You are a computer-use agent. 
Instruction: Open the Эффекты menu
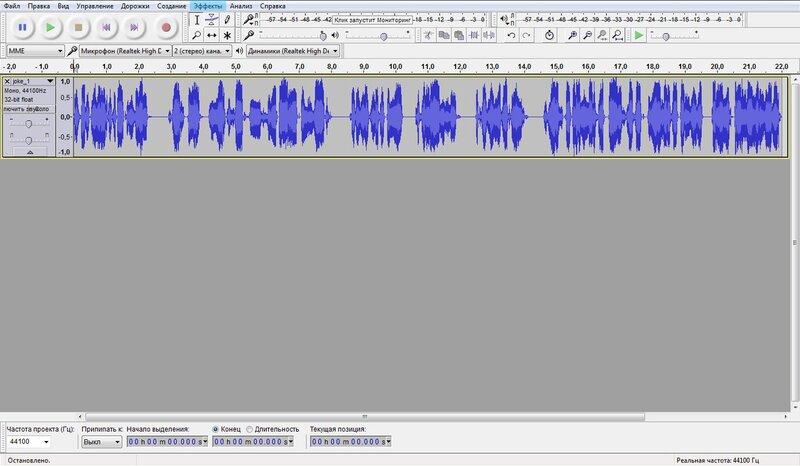click(x=207, y=6)
